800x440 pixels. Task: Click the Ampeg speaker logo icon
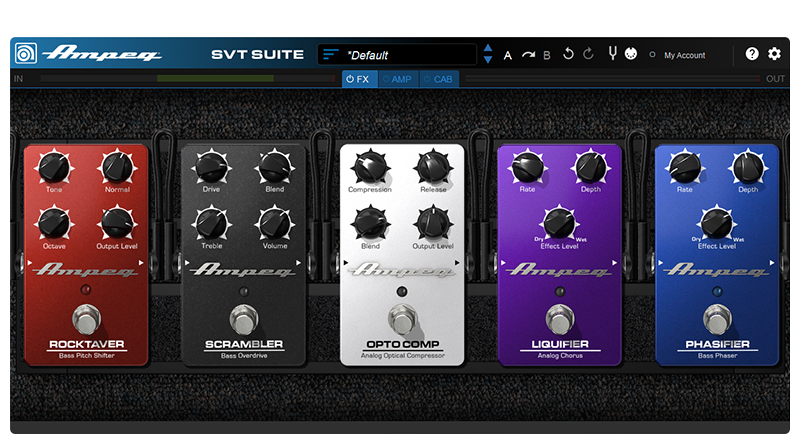(26, 54)
